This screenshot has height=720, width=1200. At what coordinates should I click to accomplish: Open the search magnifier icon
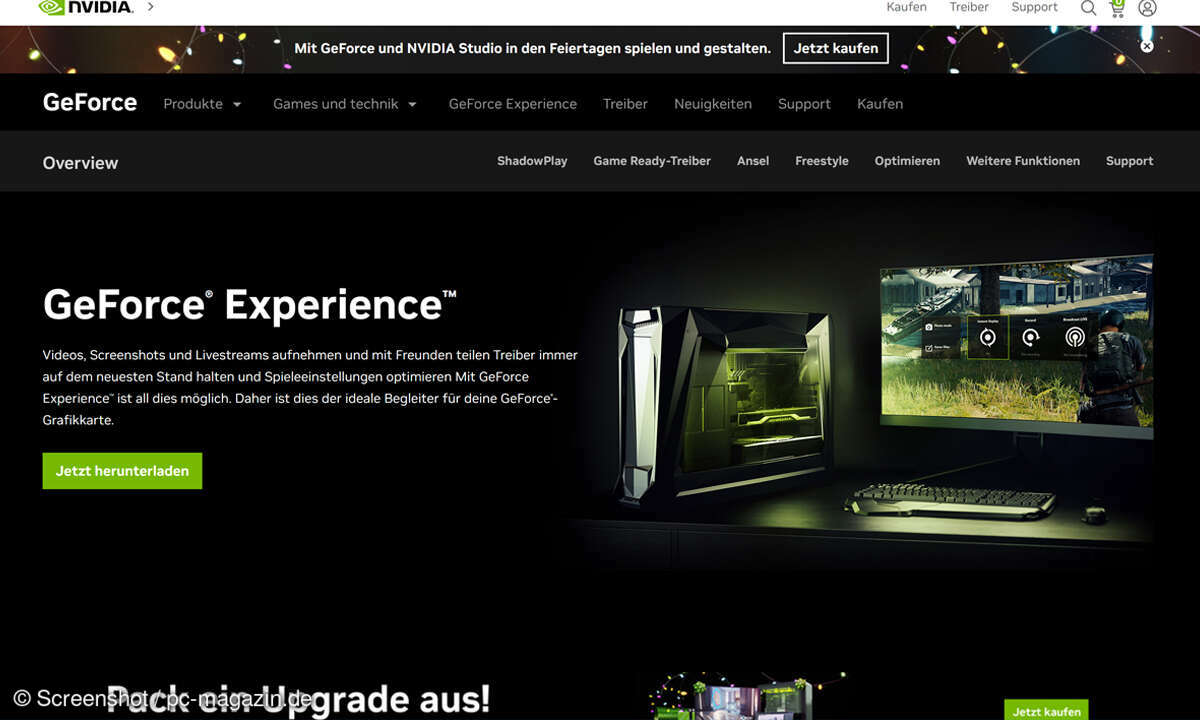coord(1088,8)
